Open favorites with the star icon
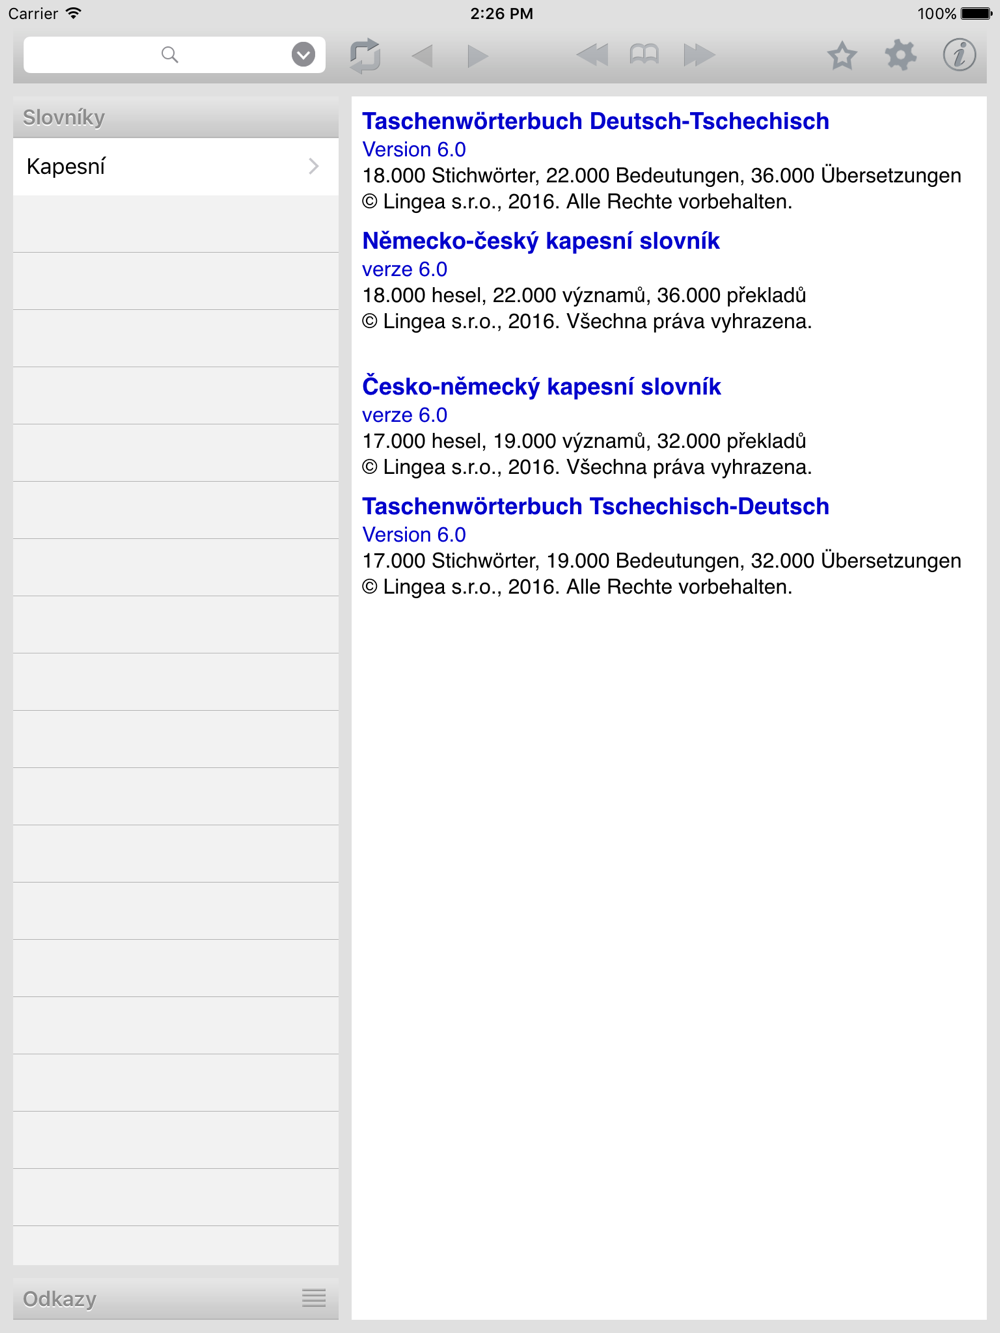The height and width of the screenshot is (1333, 1000). pos(842,55)
